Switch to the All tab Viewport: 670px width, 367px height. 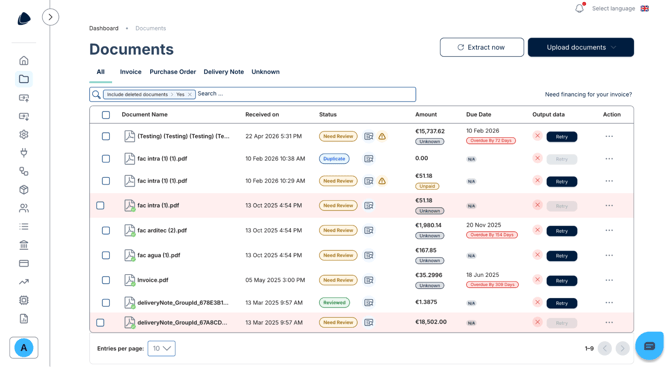tap(100, 72)
